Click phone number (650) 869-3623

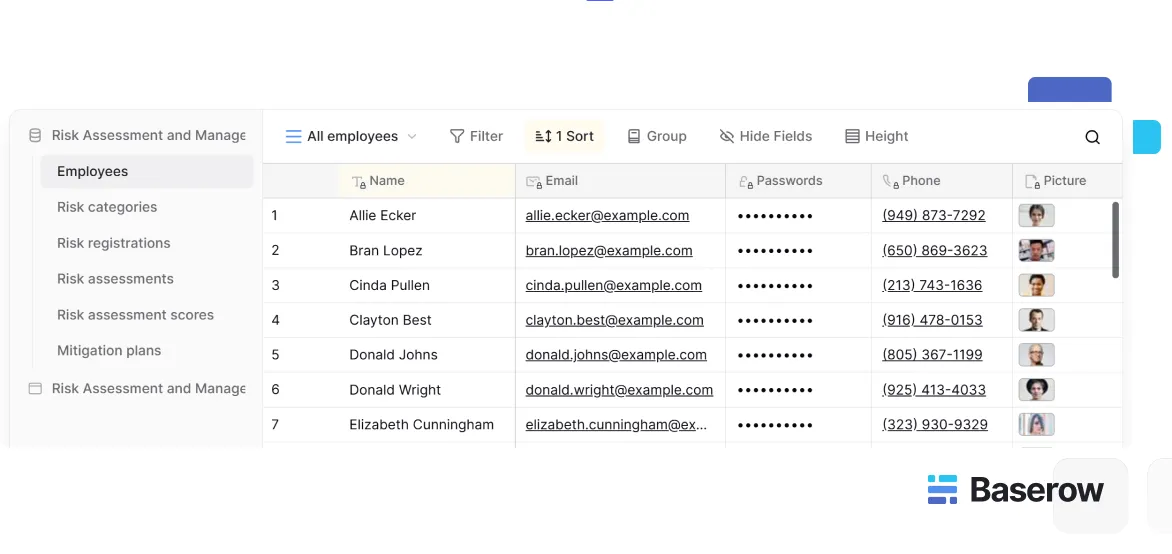coord(934,251)
